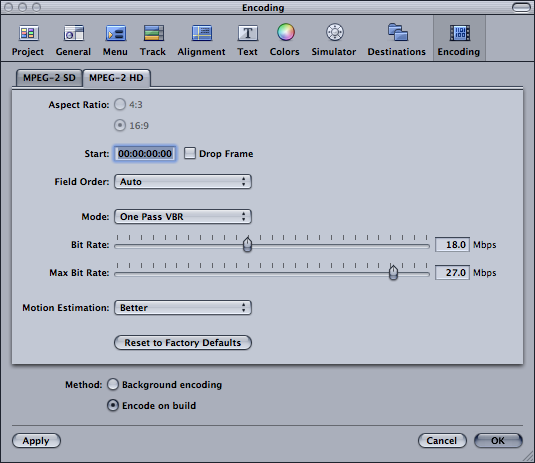Open the General preferences pane
This screenshot has width=535, height=463.
click(x=73, y=40)
